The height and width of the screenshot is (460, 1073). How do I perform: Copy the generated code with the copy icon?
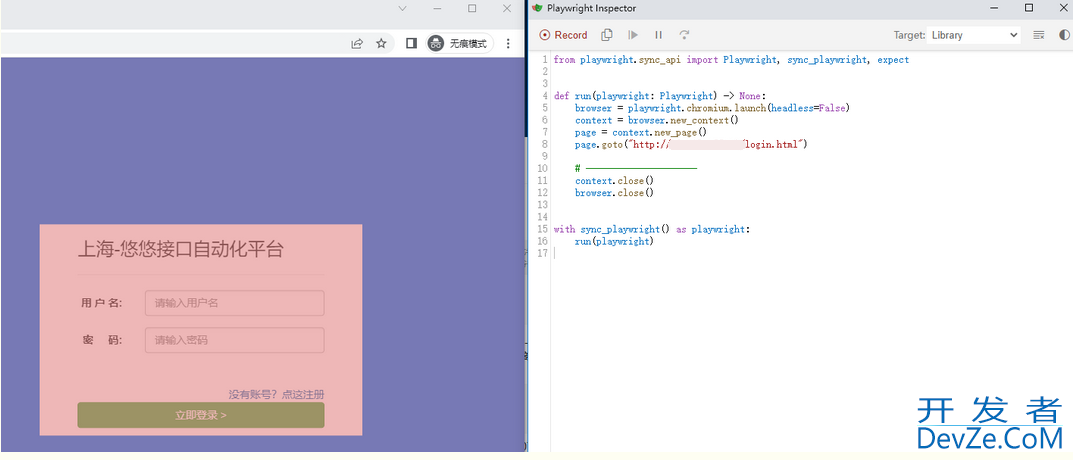607,35
